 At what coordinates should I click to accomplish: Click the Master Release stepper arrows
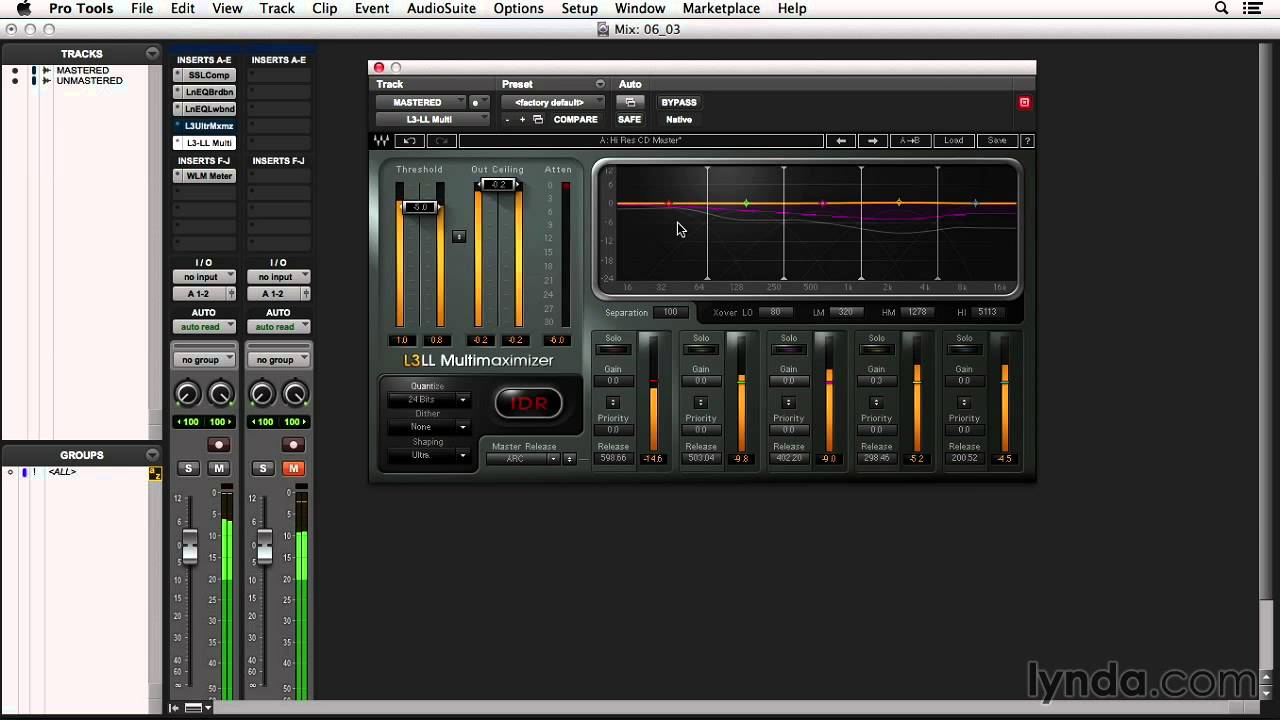569,459
